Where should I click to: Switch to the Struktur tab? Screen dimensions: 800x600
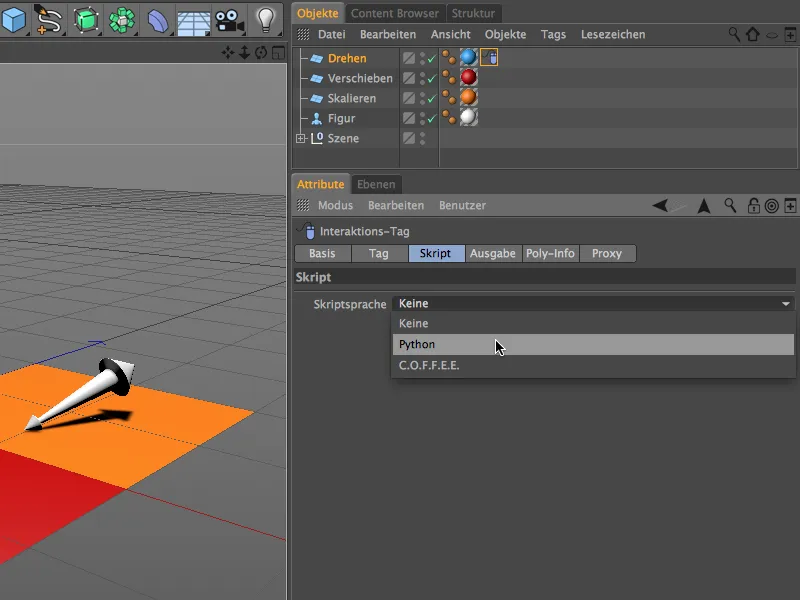pyautogui.click(x=473, y=13)
